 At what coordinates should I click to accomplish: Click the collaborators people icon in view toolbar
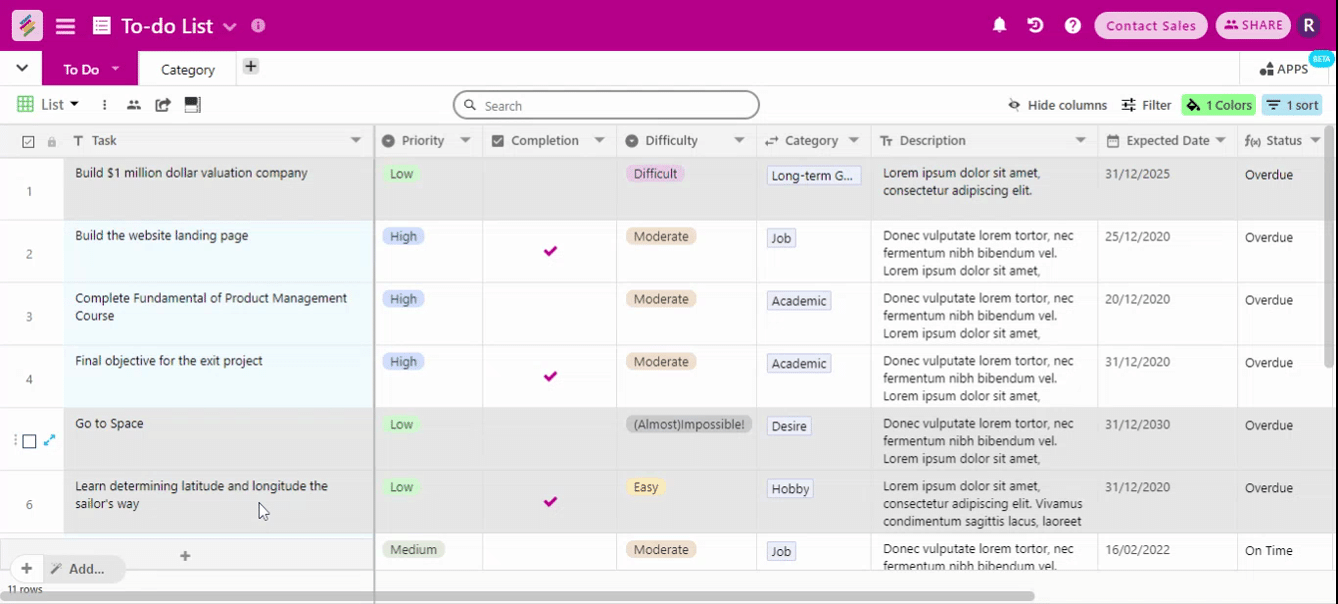coord(133,105)
